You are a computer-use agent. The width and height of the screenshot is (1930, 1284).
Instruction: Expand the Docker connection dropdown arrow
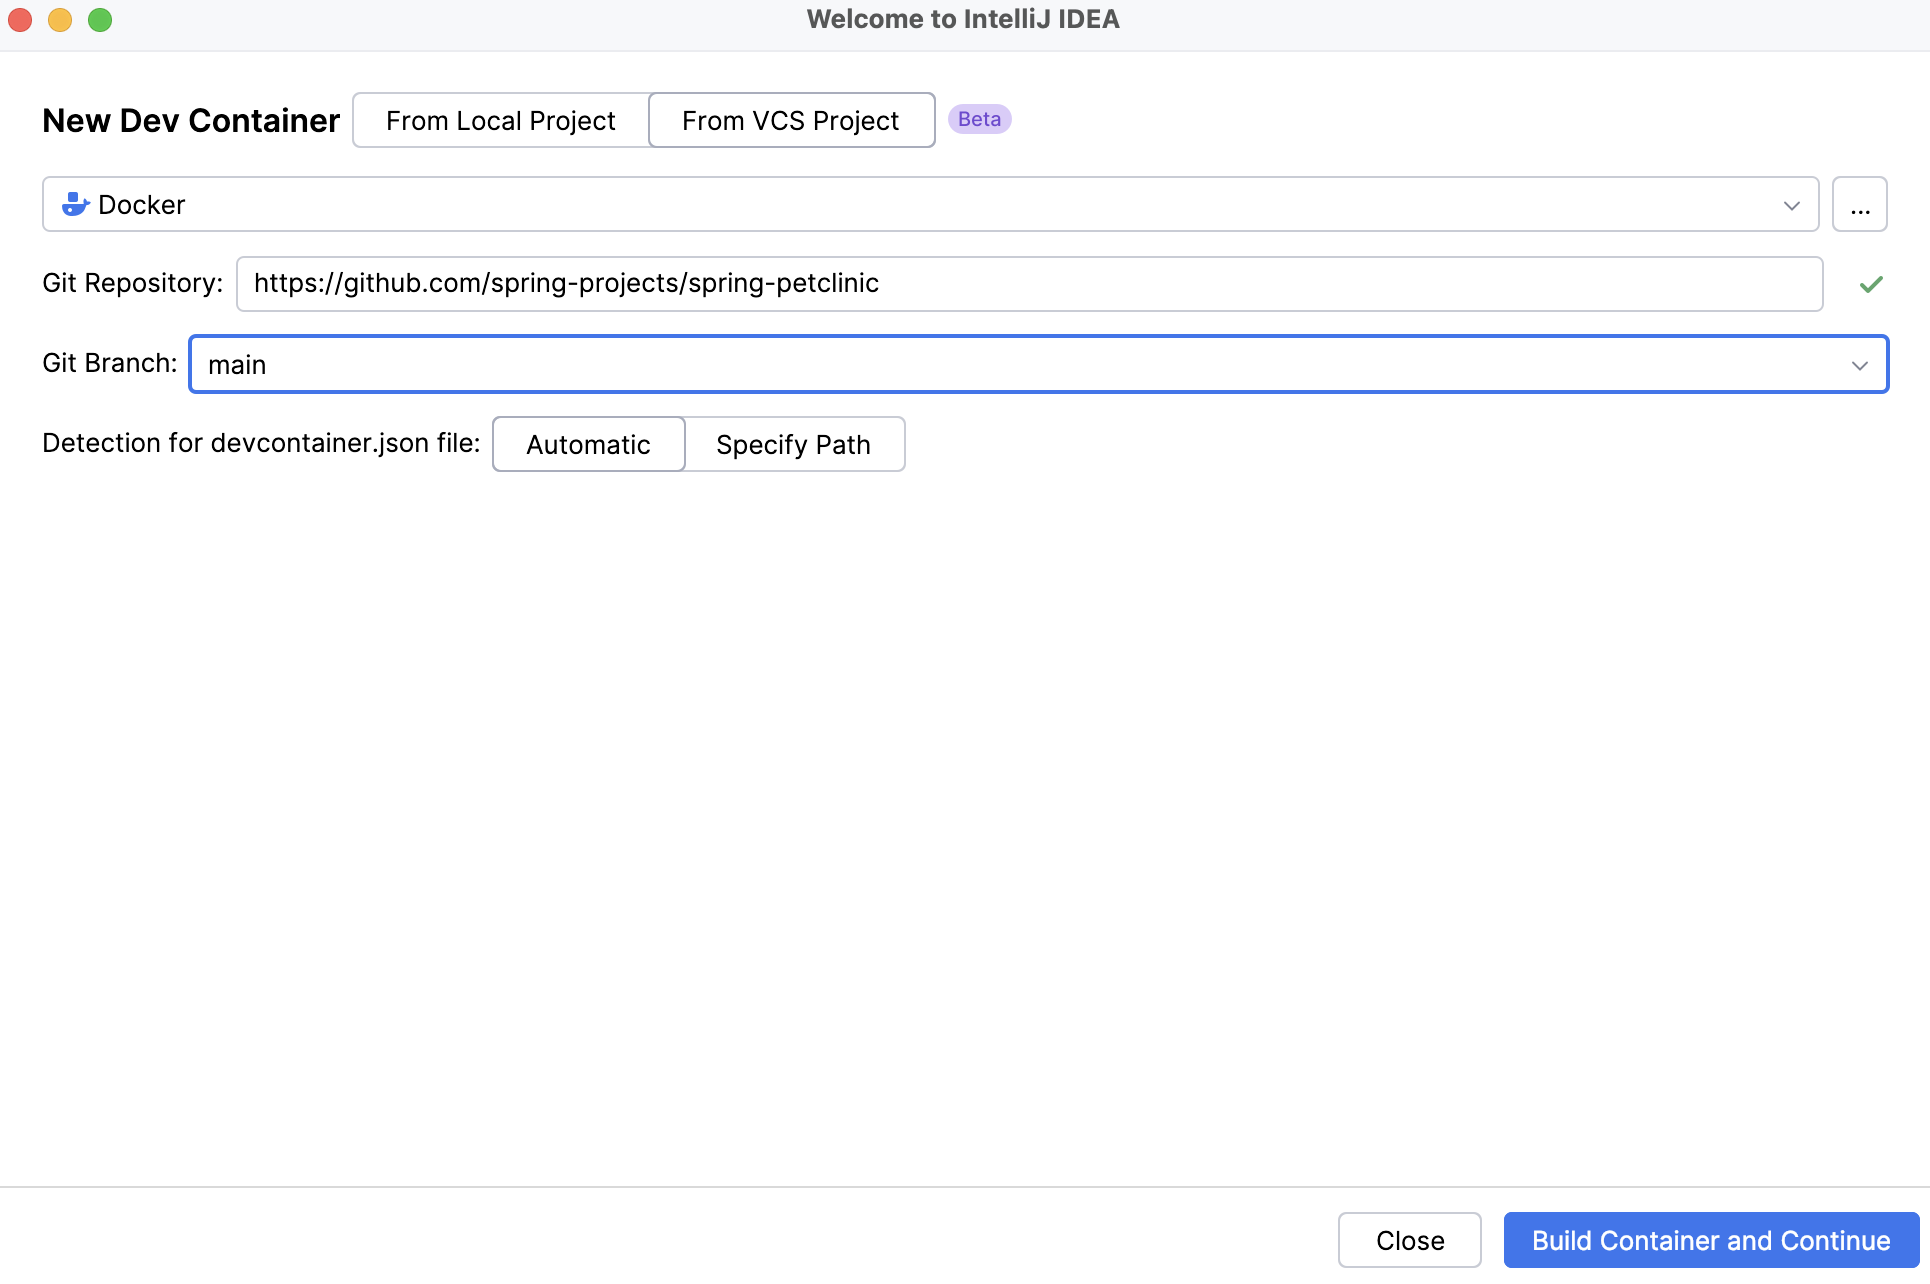[1791, 205]
